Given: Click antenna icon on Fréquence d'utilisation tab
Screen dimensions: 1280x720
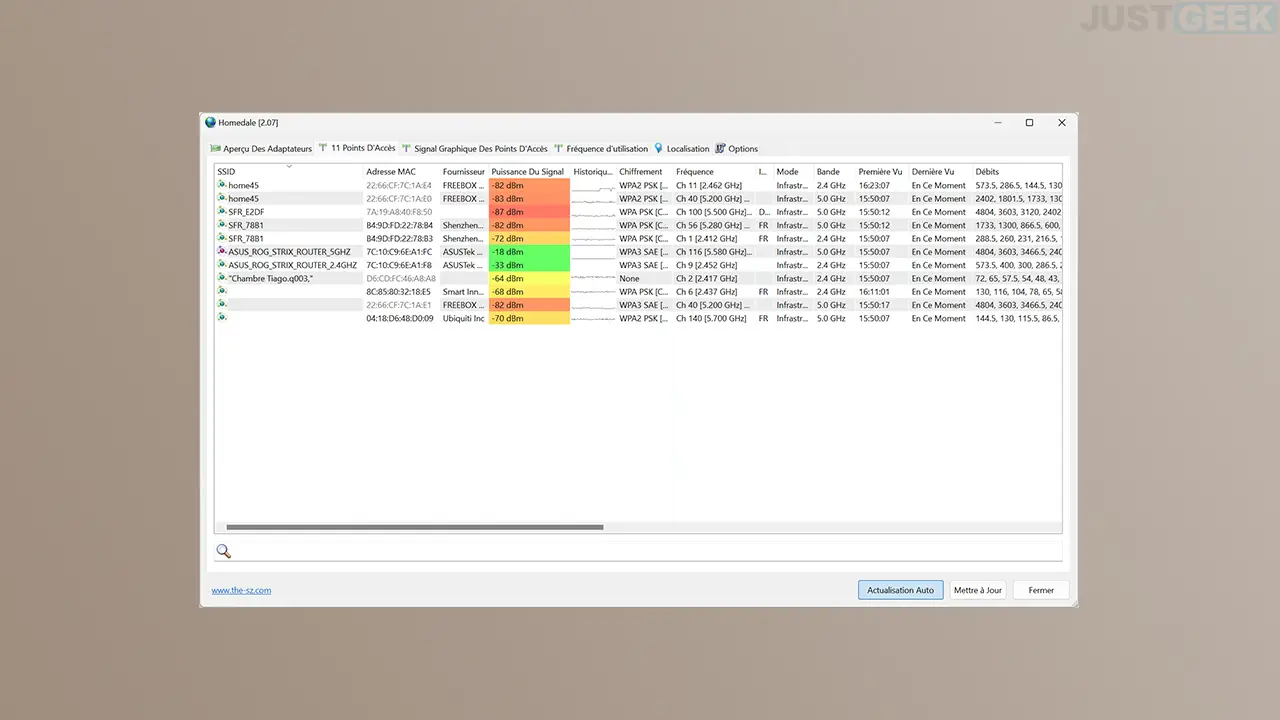Looking at the screenshot, I should pyautogui.click(x=558, y=148).
